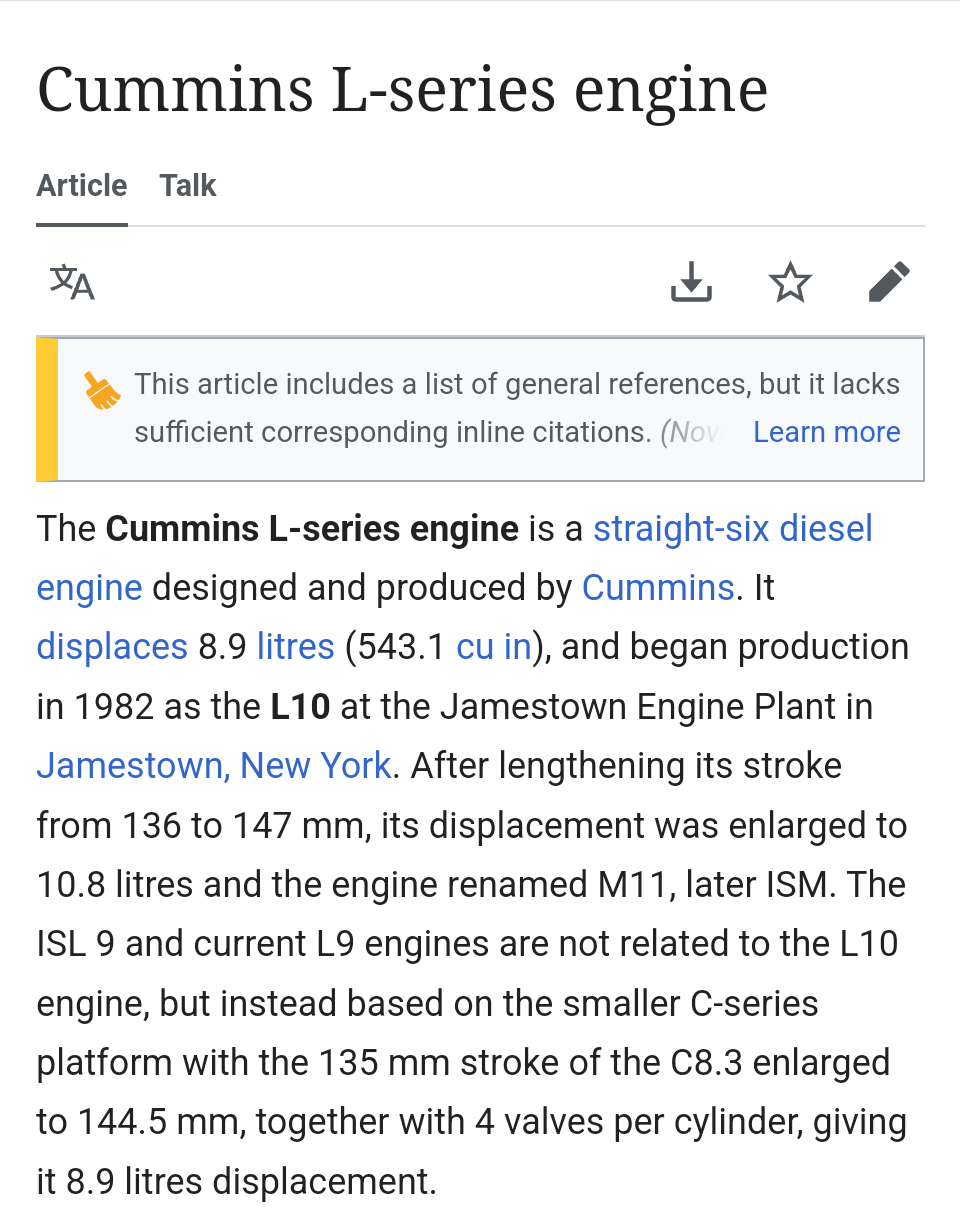Tap the download article icon
Image resolution: width=960 pixels, height=1224 pixels.
point(691,283)
